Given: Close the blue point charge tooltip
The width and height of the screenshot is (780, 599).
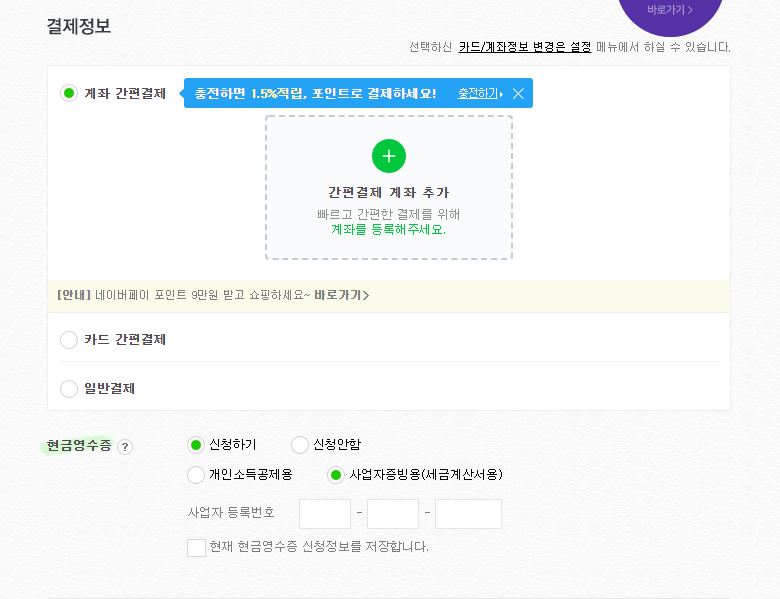Looking at the screenshot, I should (517, 93).
